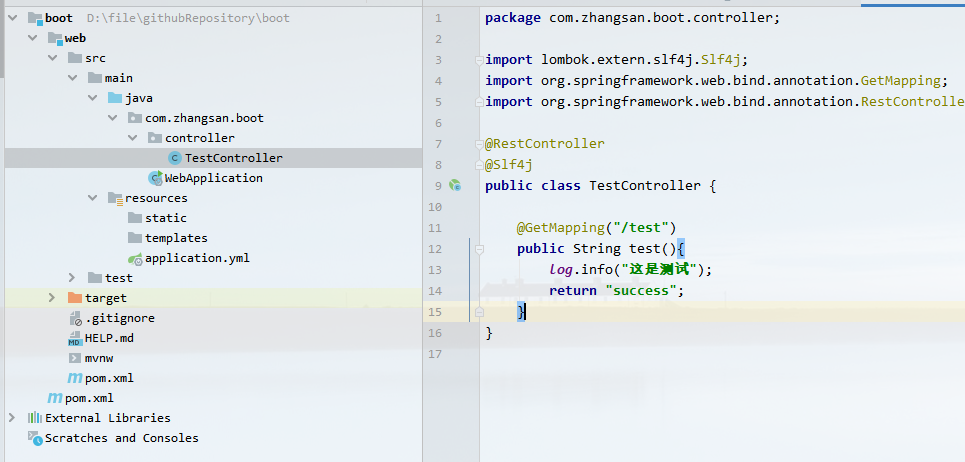Click the src folder icon
Viewport: 965px width, 462px height.
point(75,58)
